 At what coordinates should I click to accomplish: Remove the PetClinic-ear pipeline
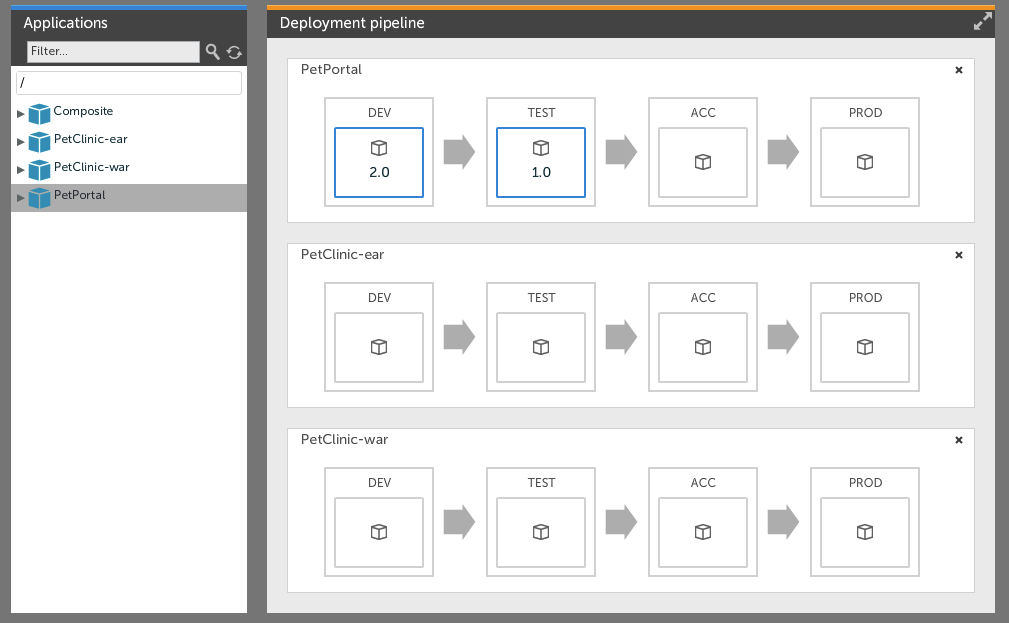pos(959,255)
